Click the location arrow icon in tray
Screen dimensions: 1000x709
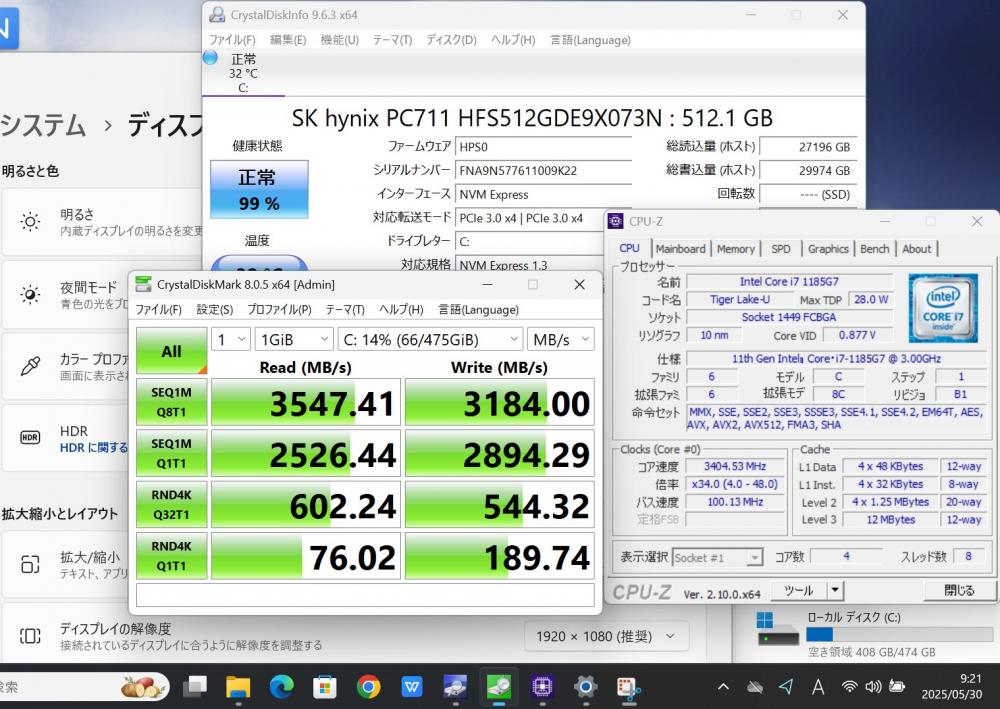pyautogui.click(x=786, y=687)
